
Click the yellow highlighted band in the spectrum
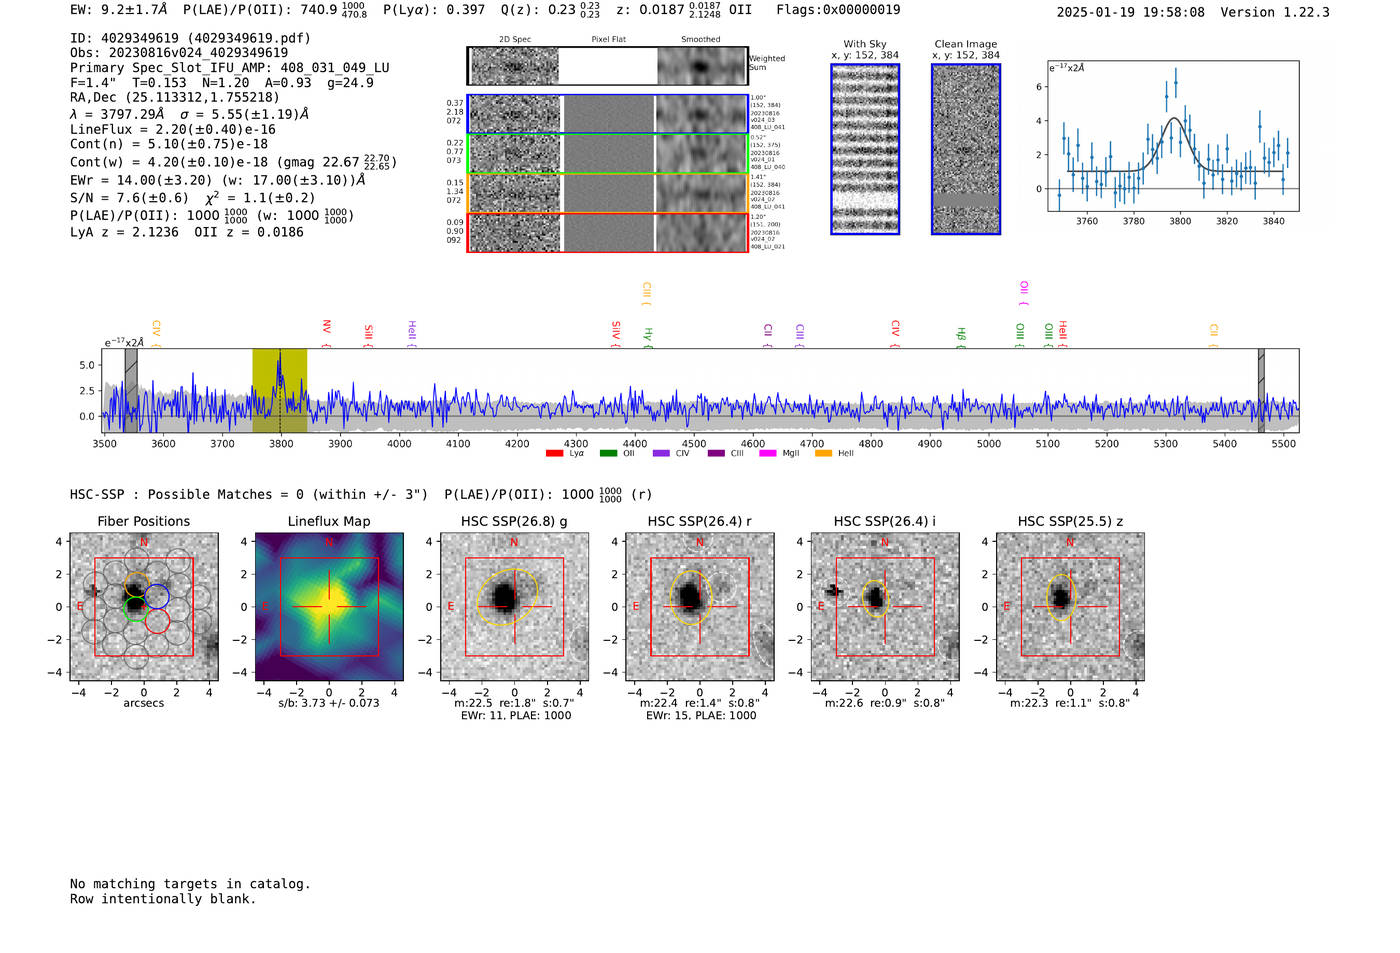pyautogui.click(x=280, y=390)
